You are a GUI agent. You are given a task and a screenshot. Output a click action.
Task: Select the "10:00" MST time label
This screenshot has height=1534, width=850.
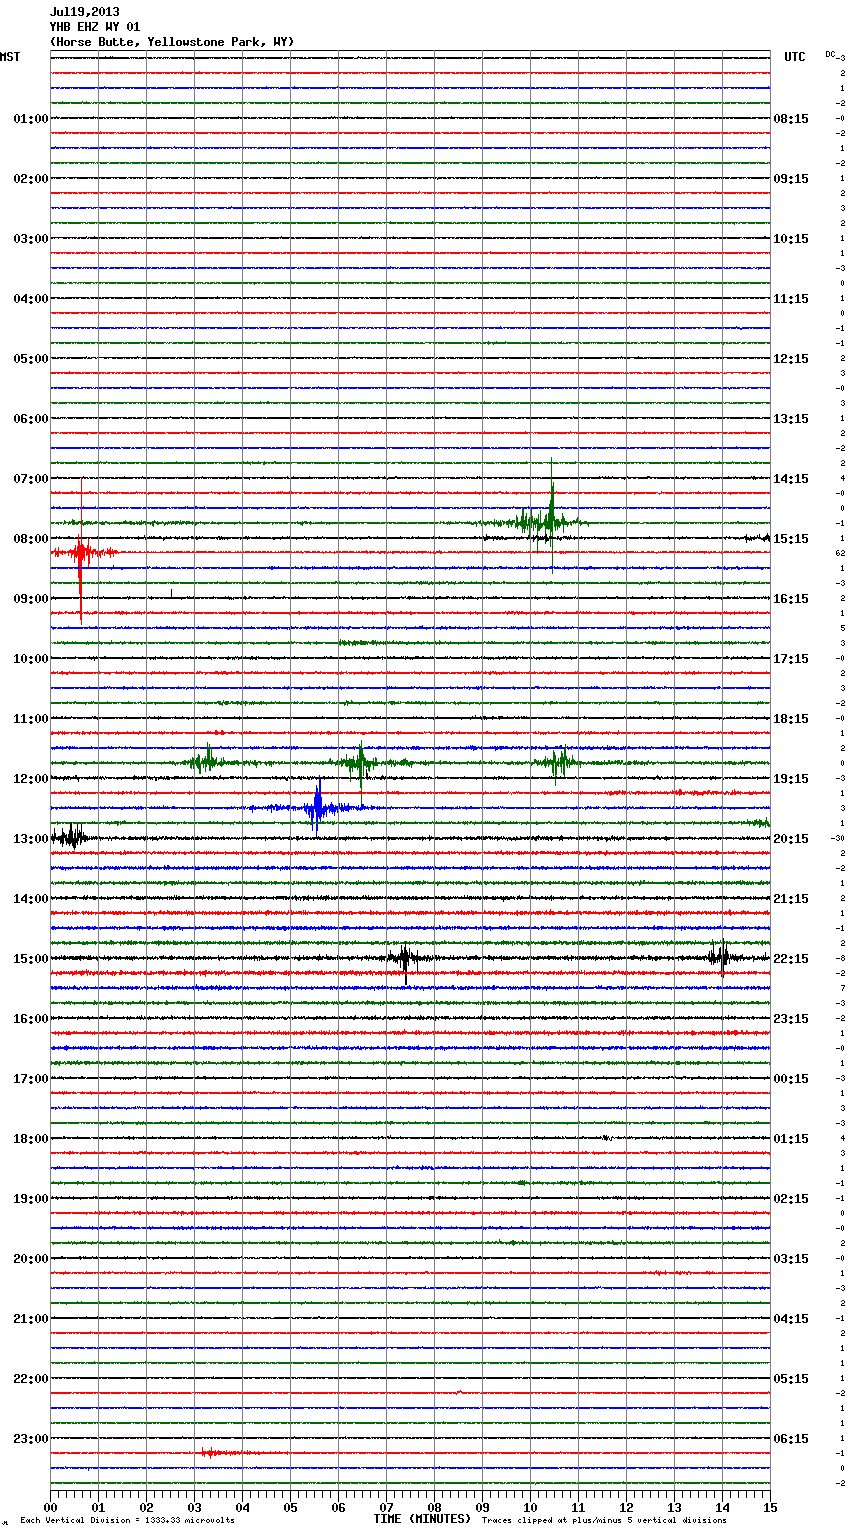[30, 659]
